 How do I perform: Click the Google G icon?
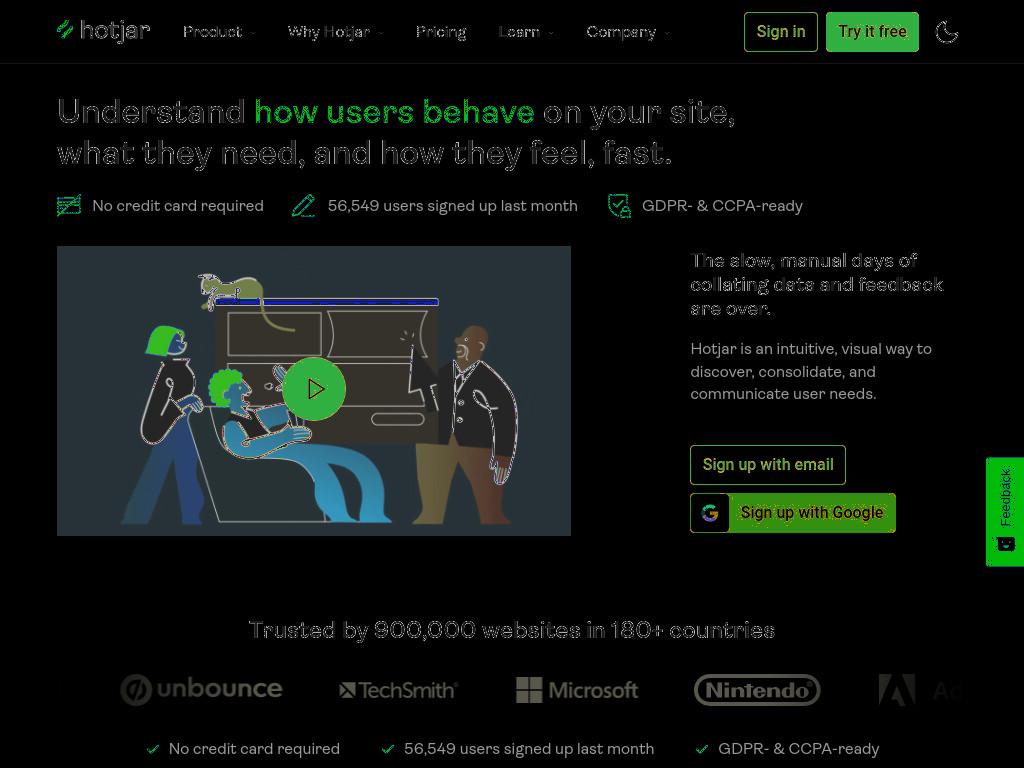pyautogui.click(x=710, y=513)
